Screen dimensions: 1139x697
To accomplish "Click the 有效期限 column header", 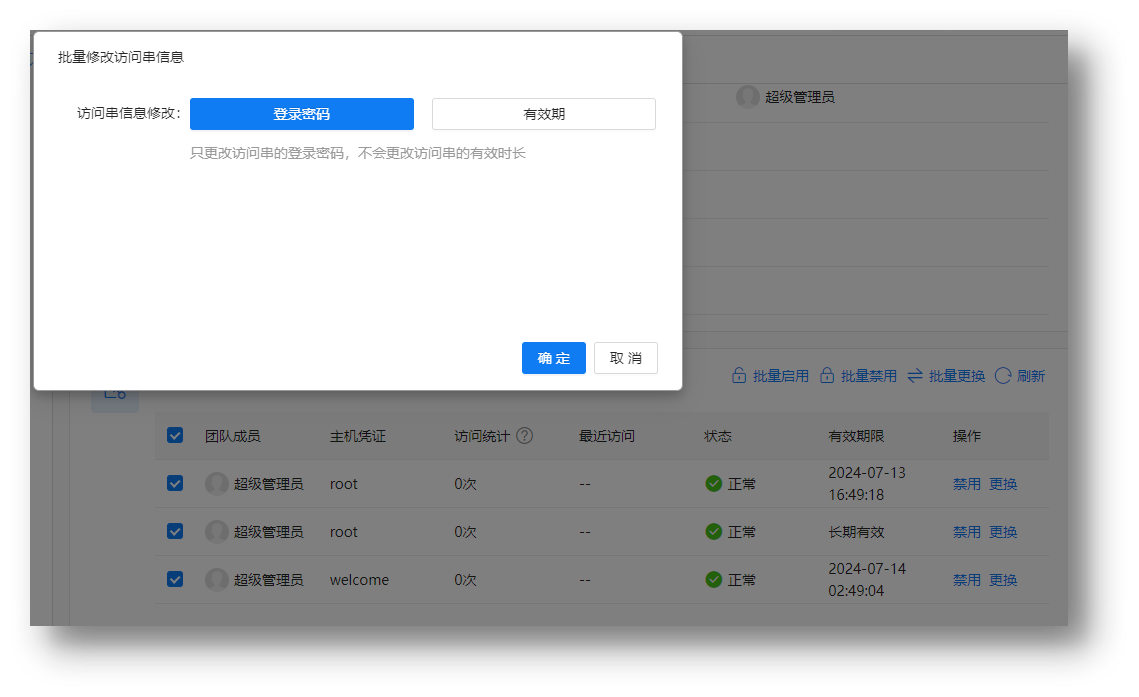I will (856, 436).
